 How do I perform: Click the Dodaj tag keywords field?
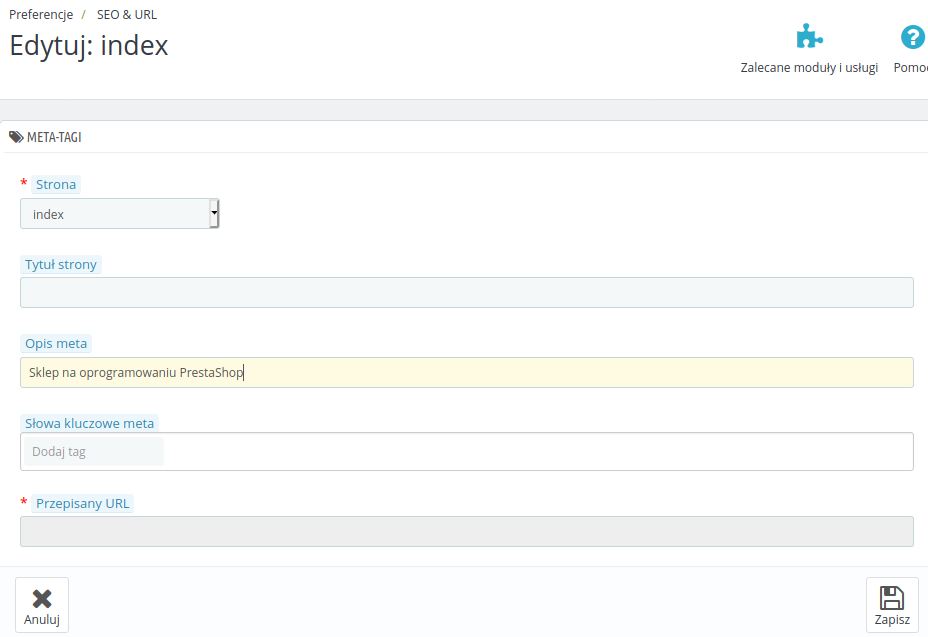[94, 452]
